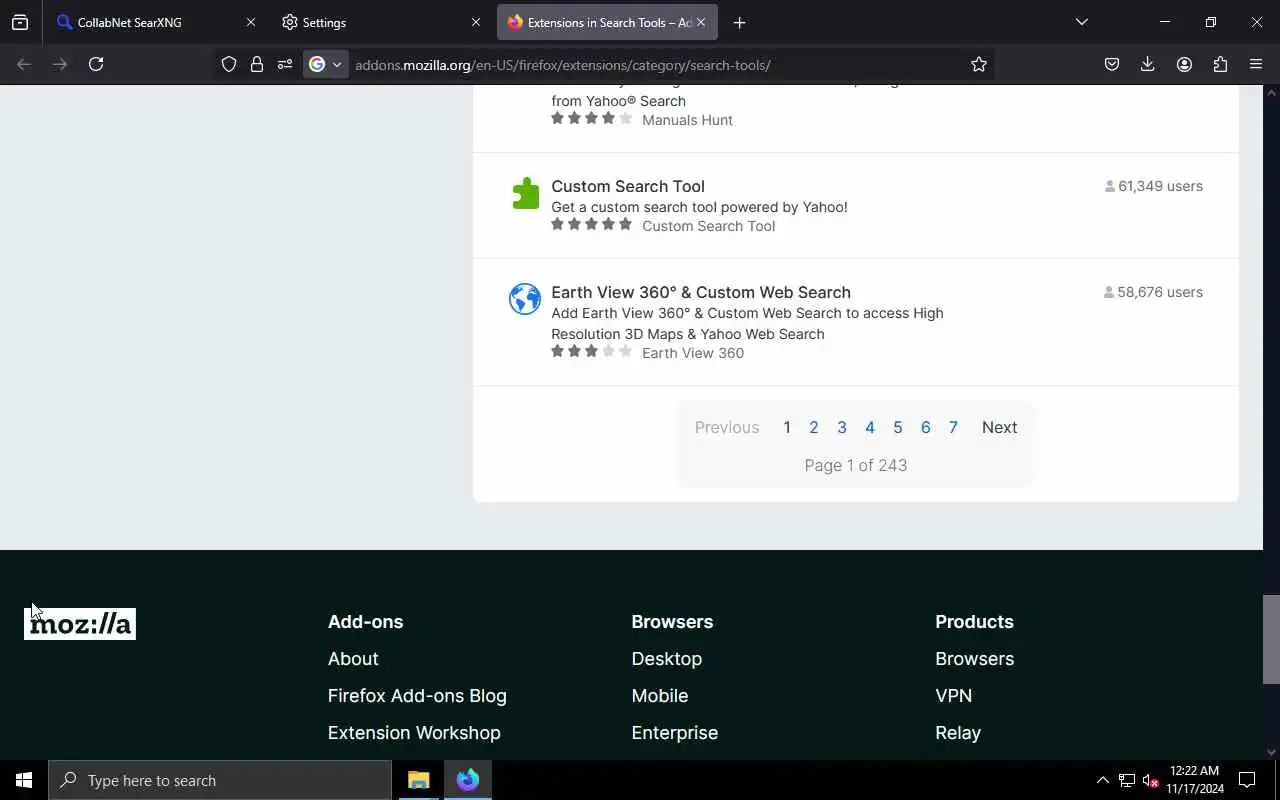
Task: Go to page 7 of results
Action: [953, 427]
